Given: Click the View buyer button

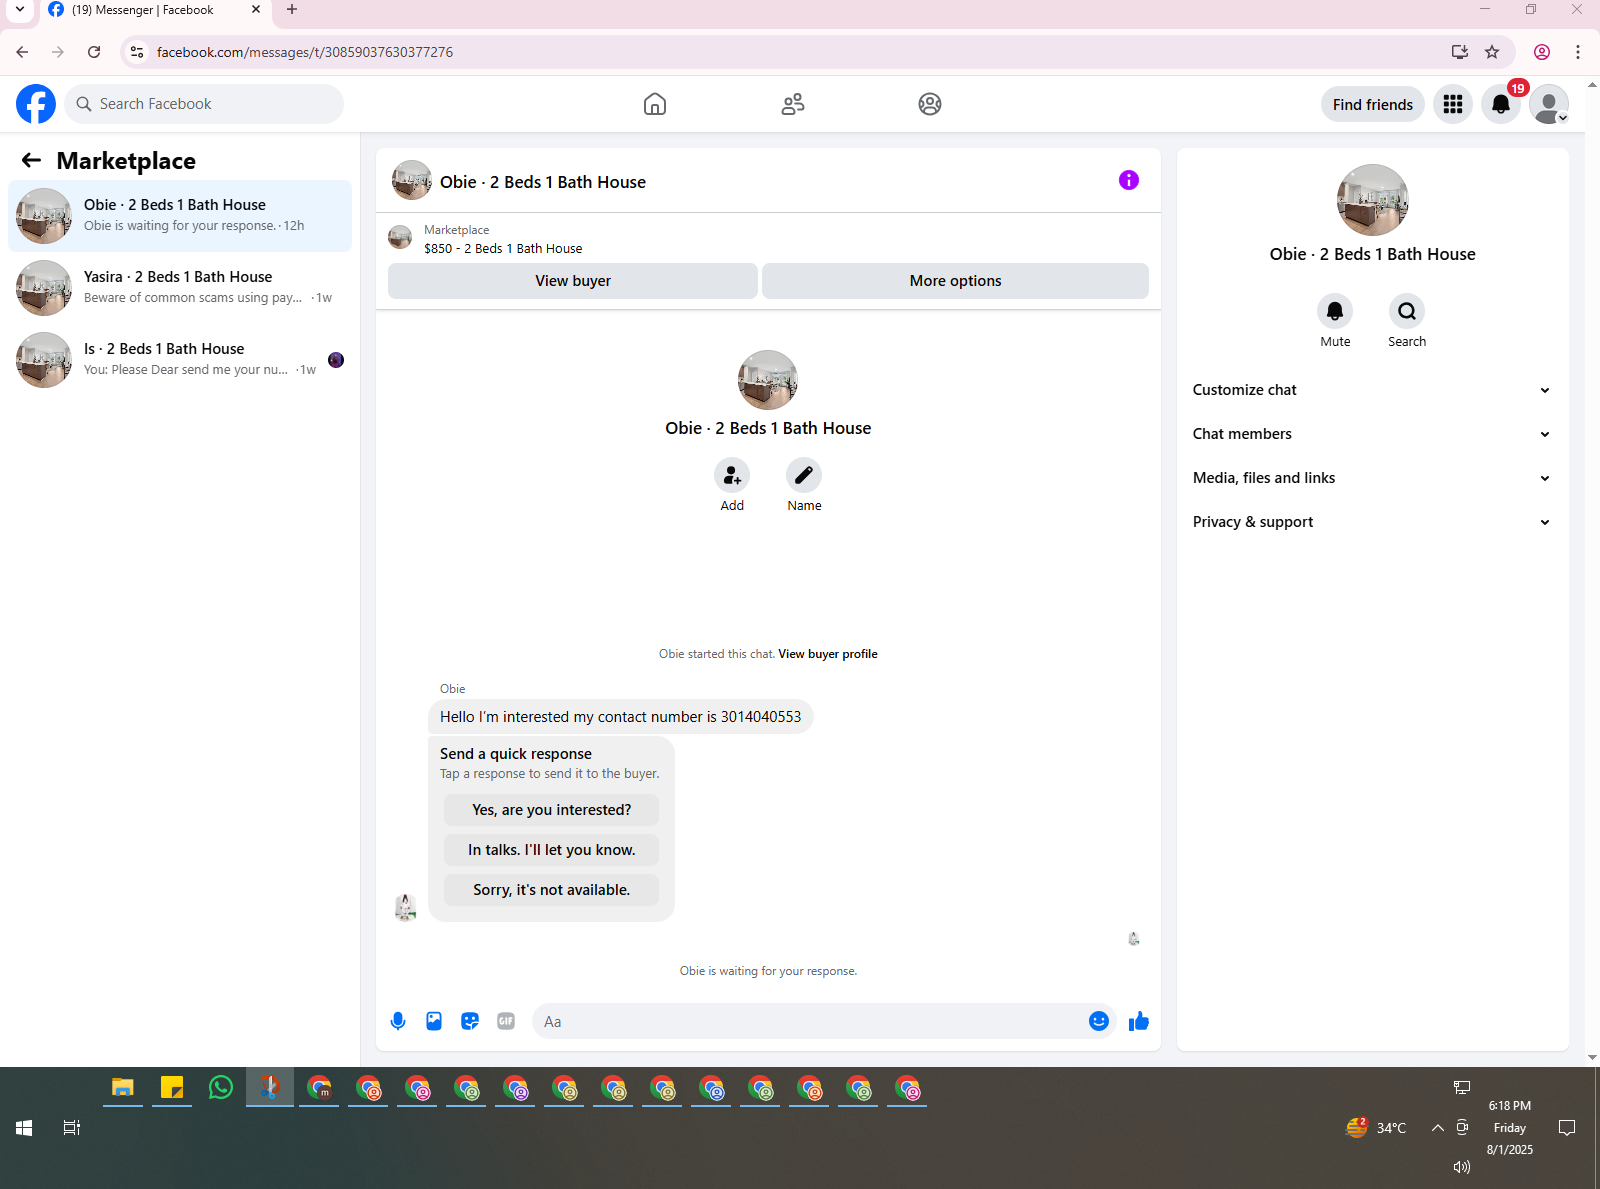Looking at the screenshot, I should [573, 281].
